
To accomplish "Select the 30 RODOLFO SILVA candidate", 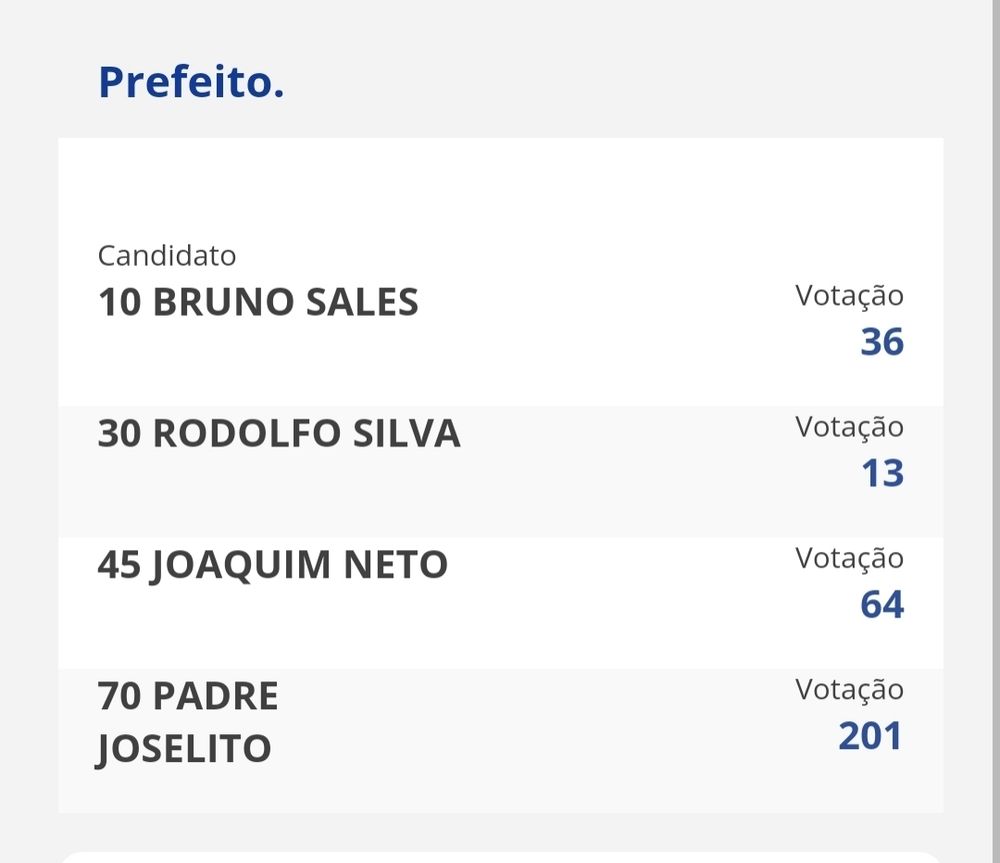I will pos(279,433).
